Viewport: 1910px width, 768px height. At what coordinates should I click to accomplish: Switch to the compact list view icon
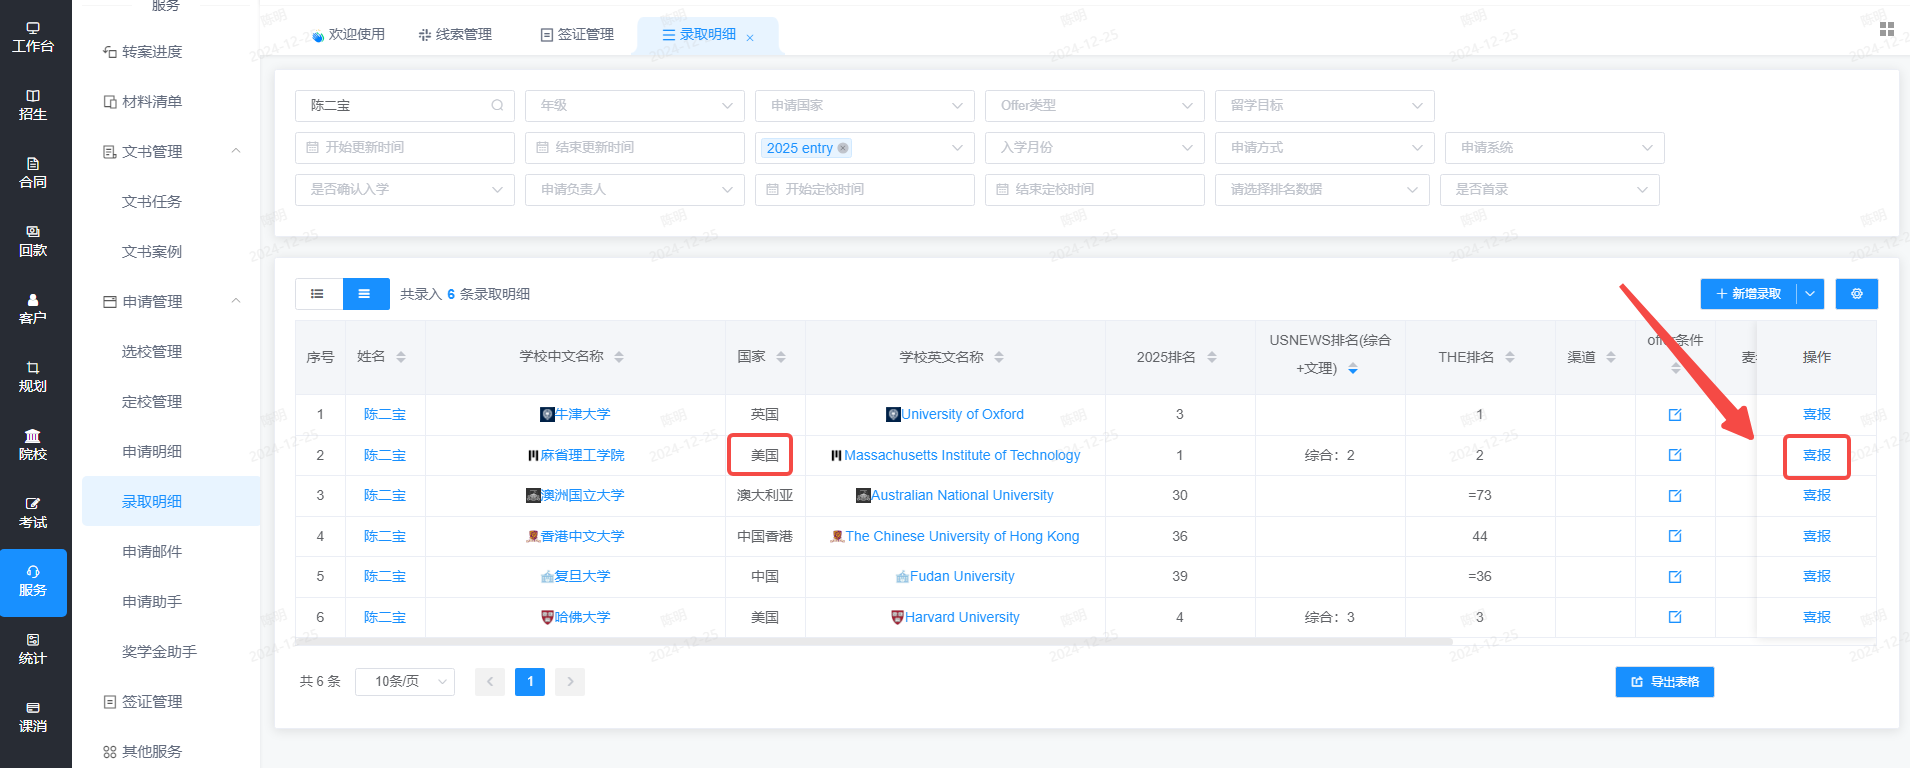pyautogui.click(x=318, y=294)
